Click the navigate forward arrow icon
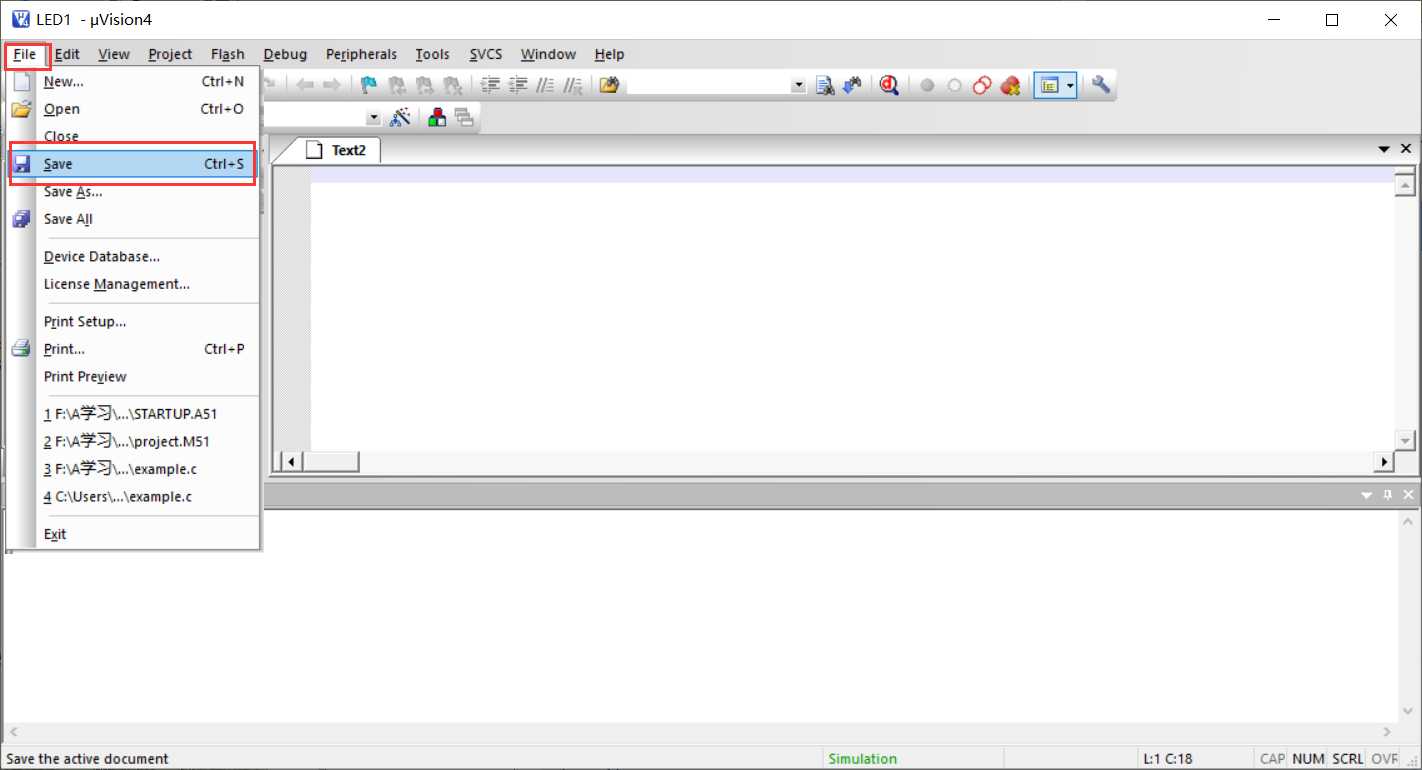1422x770 pixels. tap(332, 86)
